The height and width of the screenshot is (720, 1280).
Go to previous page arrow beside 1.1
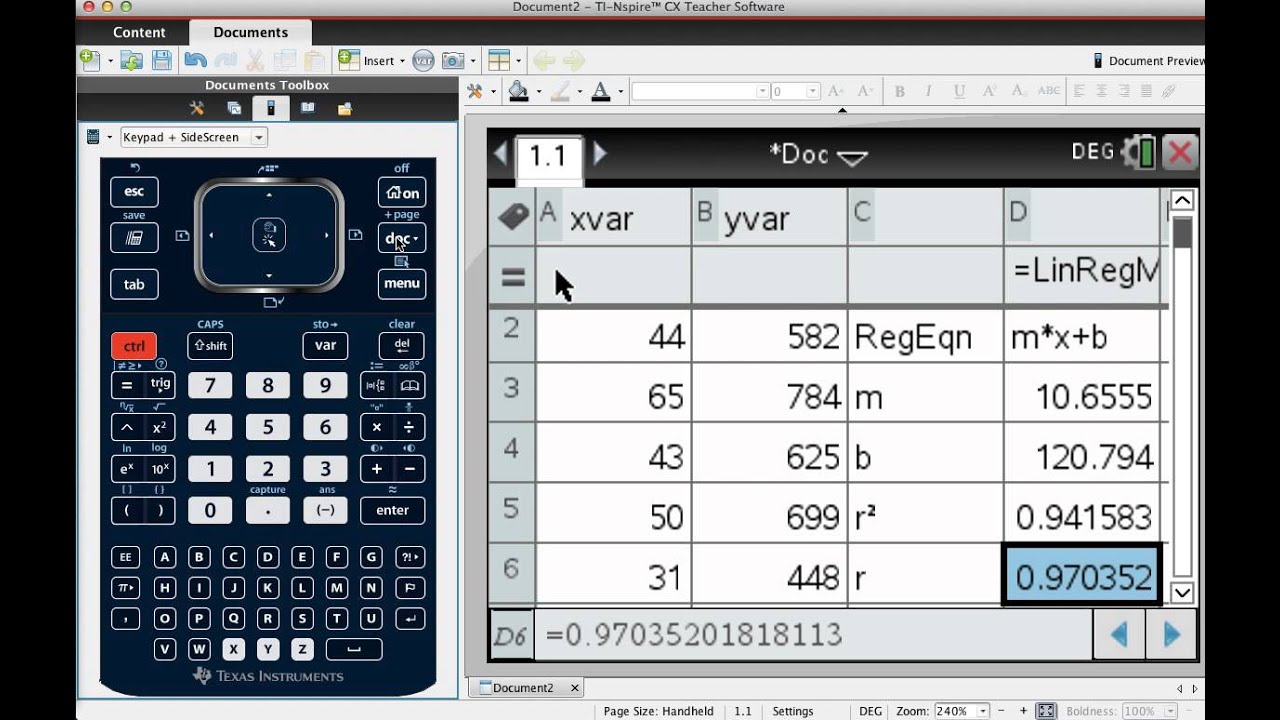pos(500,154)
